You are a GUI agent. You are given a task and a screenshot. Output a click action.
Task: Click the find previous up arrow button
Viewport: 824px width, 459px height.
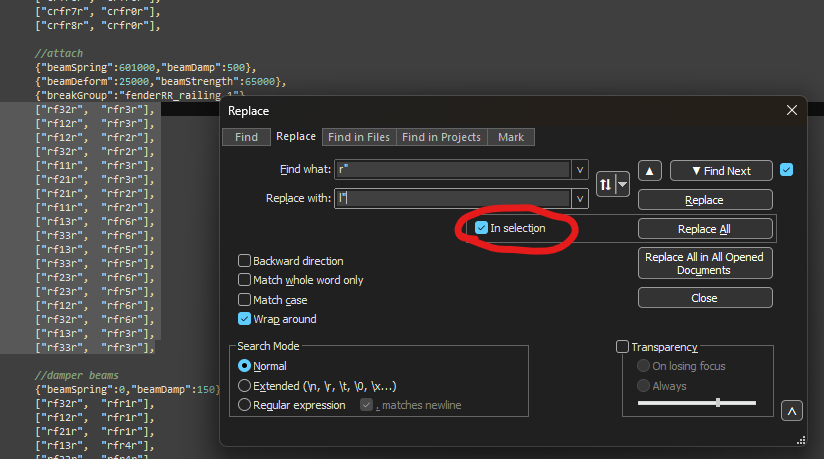(x=649, y=171)
